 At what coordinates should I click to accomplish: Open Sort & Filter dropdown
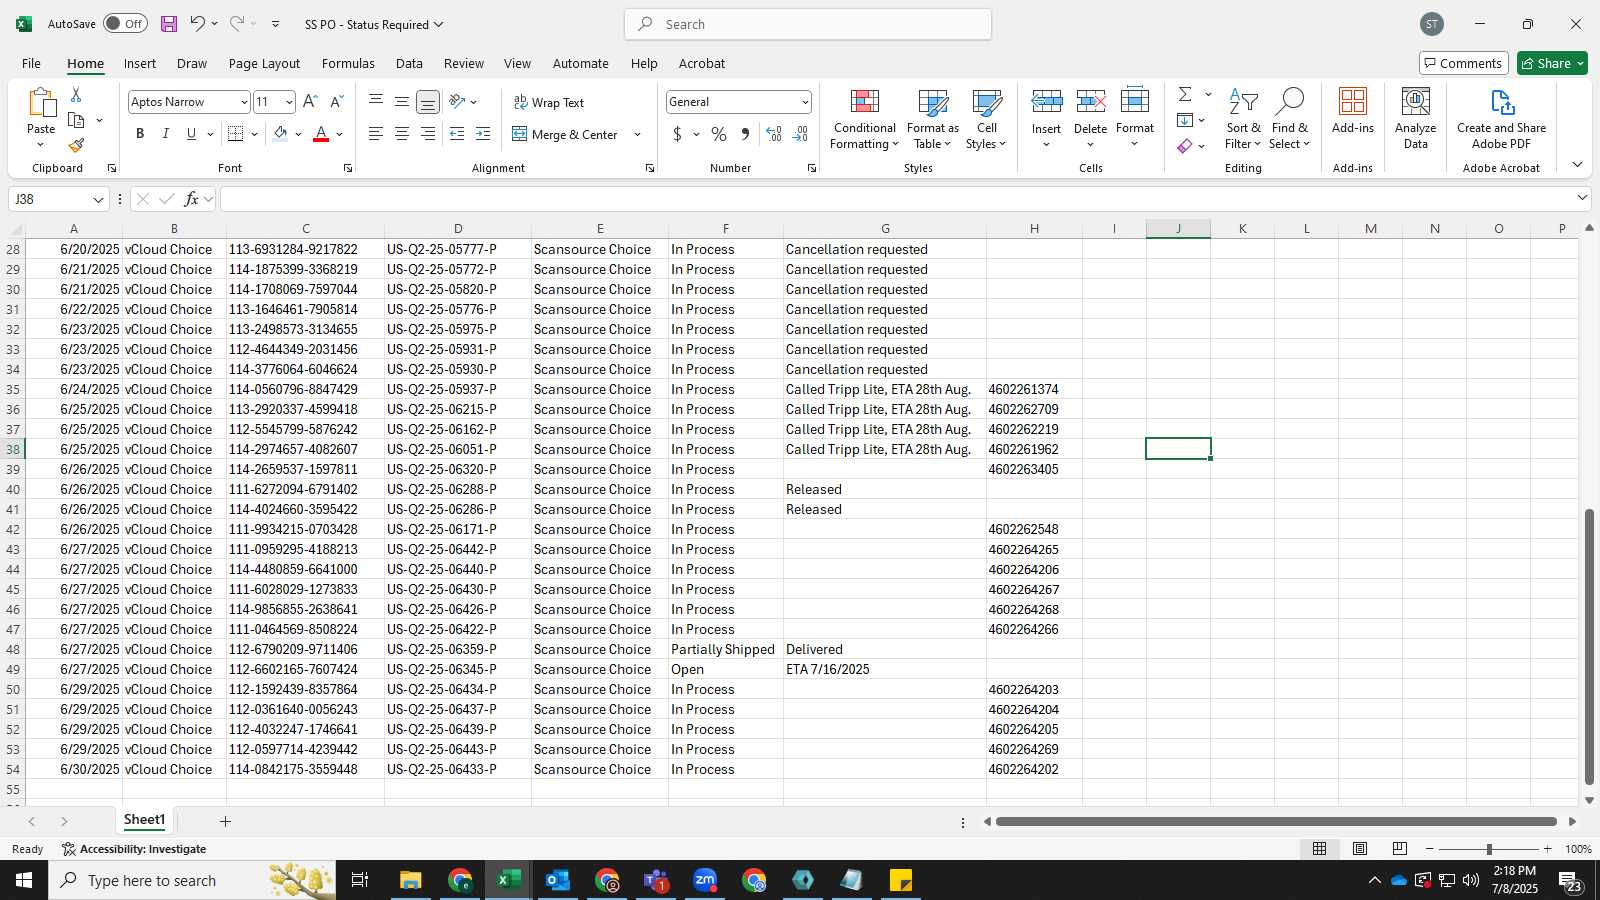click(x=1243, y=119)
